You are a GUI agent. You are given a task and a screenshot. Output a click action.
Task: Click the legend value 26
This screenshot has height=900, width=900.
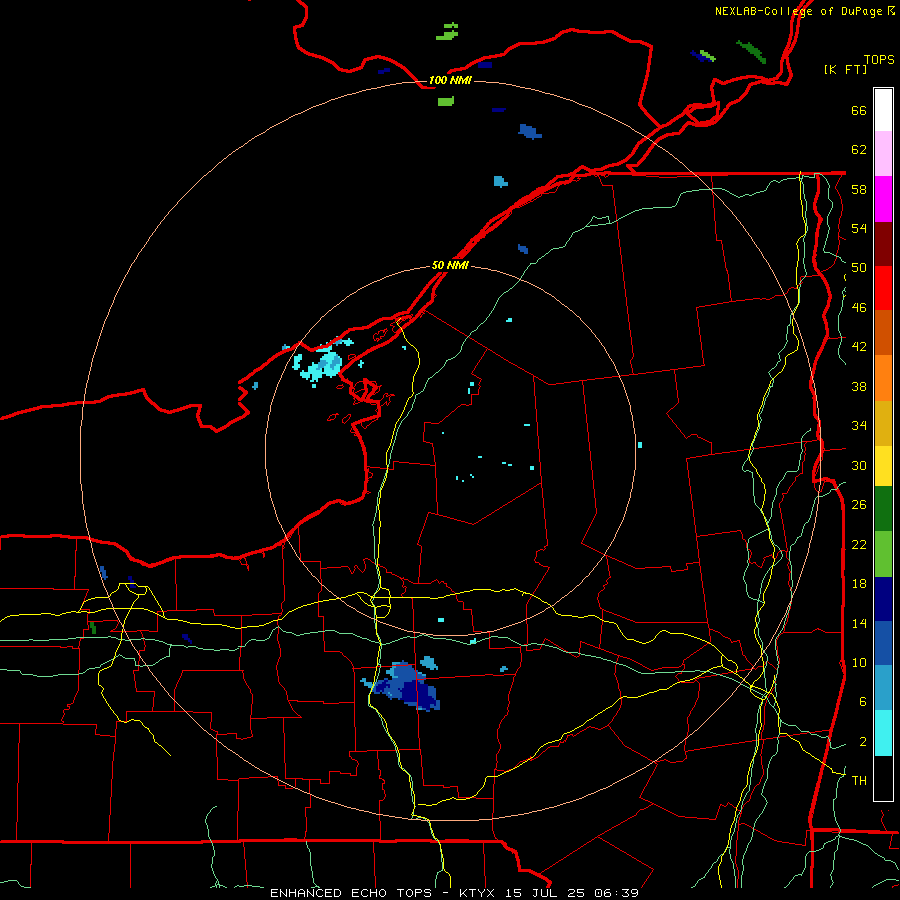[x=859, y=505]
